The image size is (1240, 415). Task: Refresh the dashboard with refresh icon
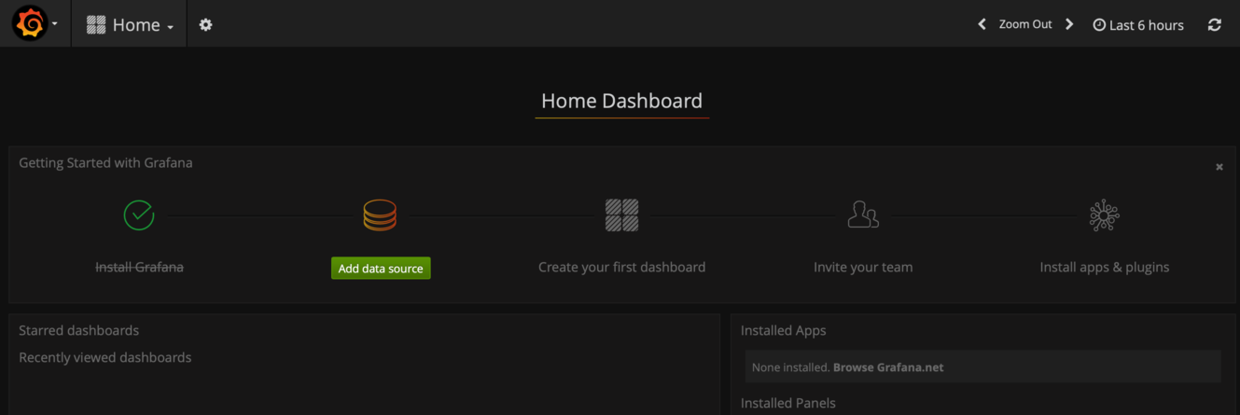1214,25
